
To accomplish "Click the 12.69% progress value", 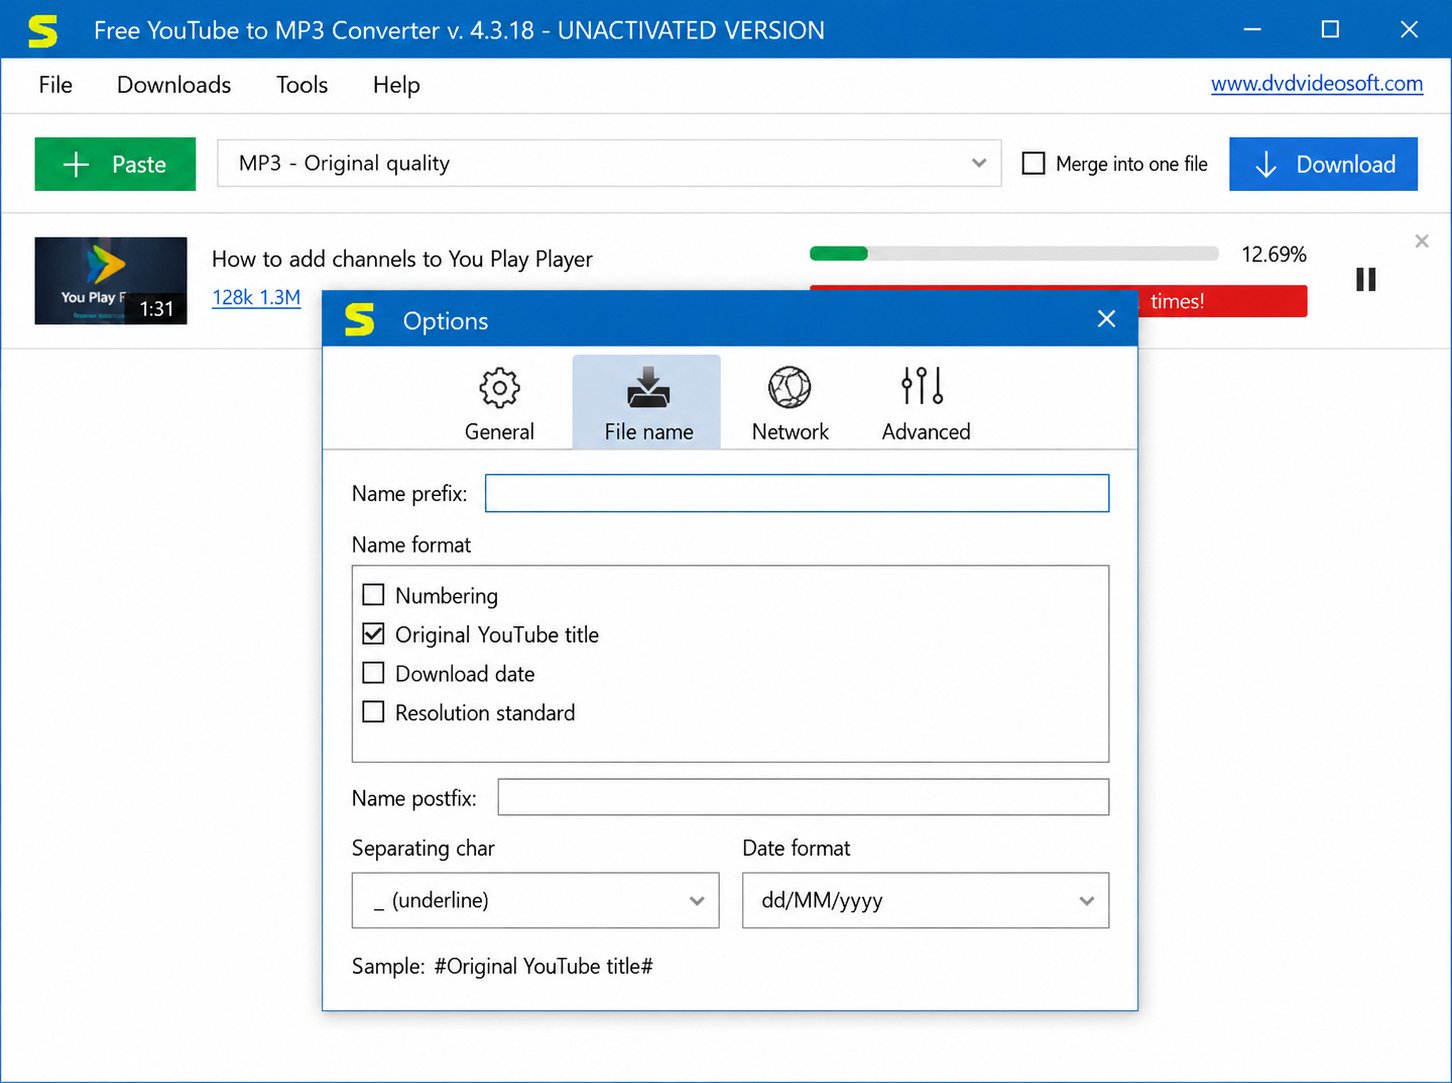I will click(1274, 254).
